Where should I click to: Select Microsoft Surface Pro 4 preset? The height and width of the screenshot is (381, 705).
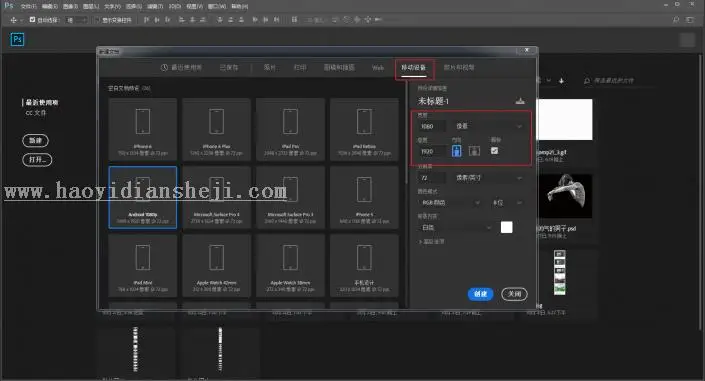[x=216, y=197]
